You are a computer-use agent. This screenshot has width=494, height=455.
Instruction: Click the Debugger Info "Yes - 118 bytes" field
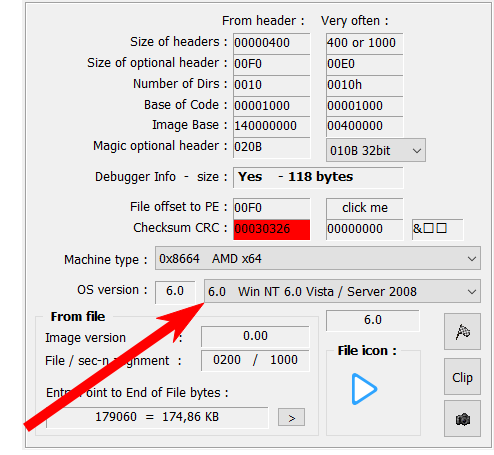click(318, 177)
